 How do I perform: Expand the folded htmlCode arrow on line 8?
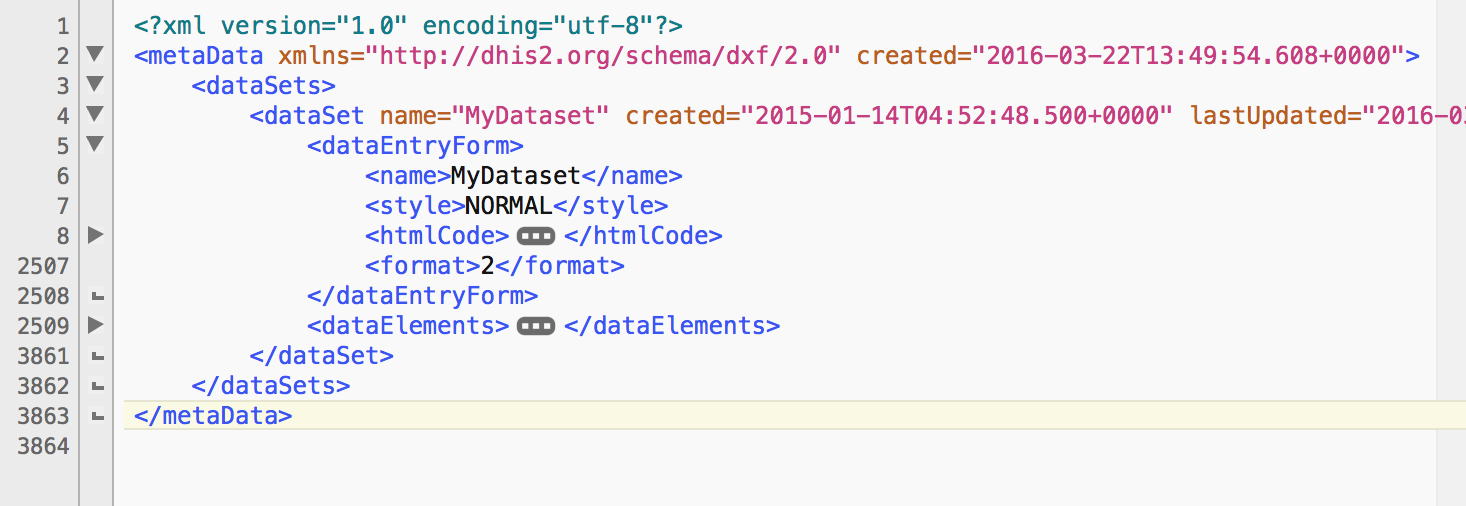coord(95,235)
